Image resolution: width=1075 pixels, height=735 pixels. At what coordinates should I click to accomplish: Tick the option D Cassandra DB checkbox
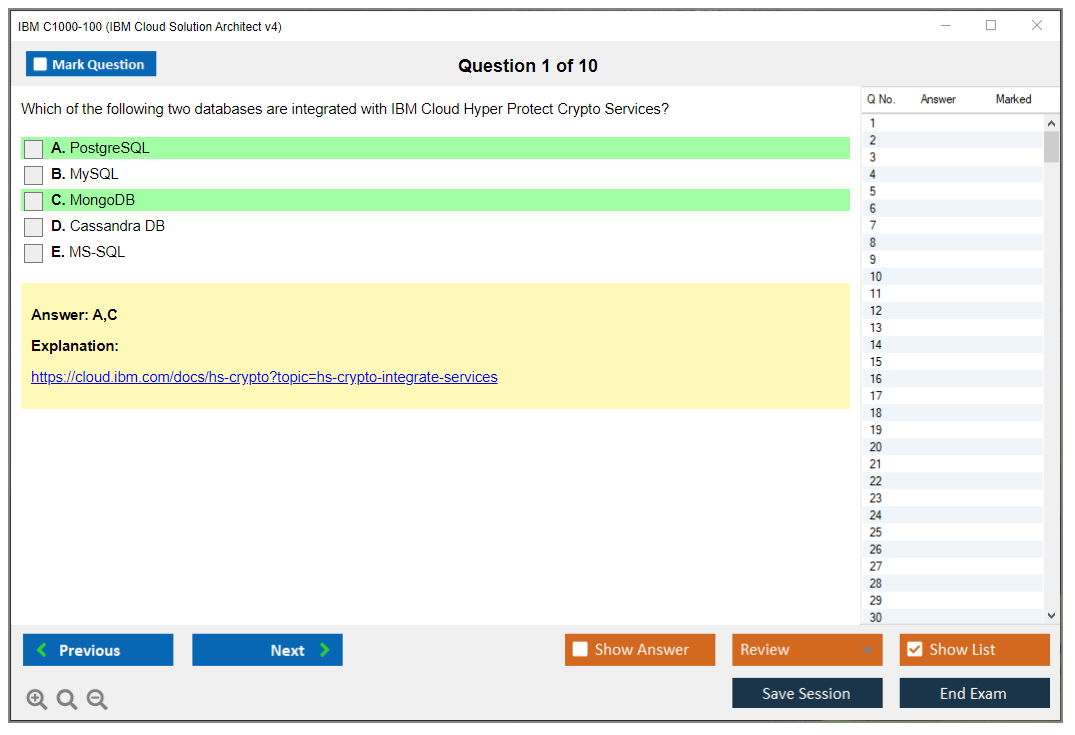click(34, 227)
